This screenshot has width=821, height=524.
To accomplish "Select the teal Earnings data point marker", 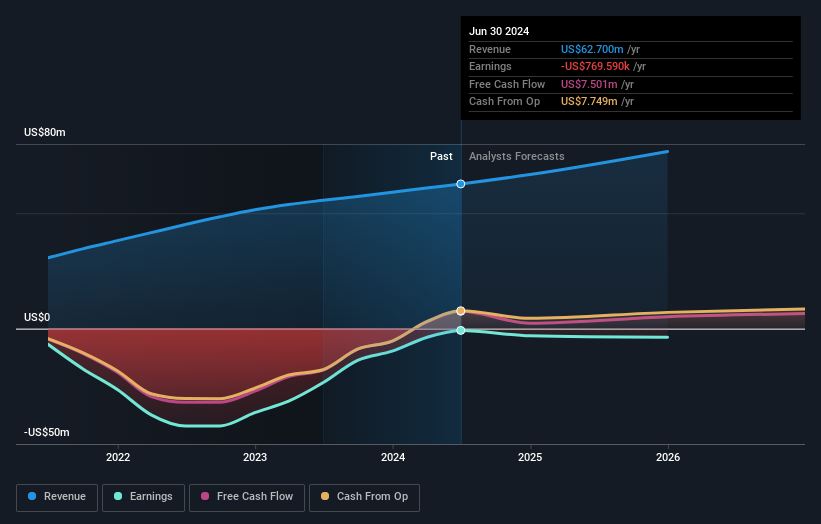I will coord(461,330).
